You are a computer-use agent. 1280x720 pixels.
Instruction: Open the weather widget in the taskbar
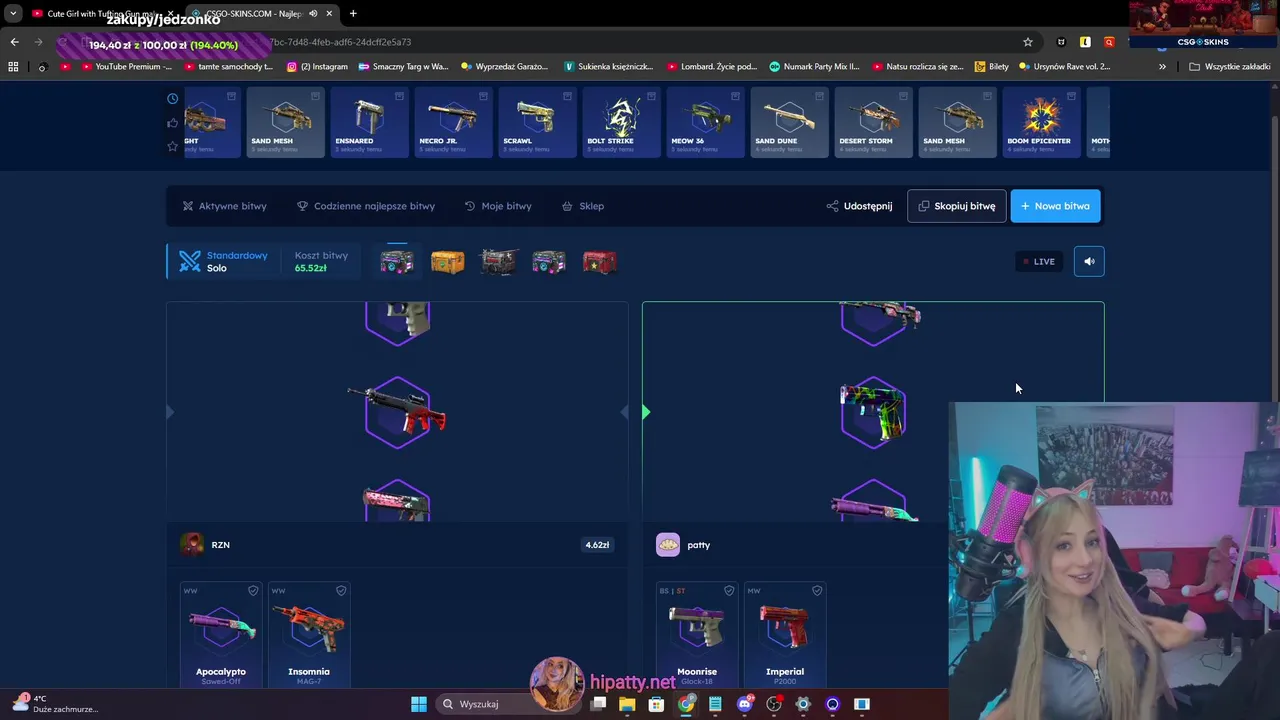[55, 704]
